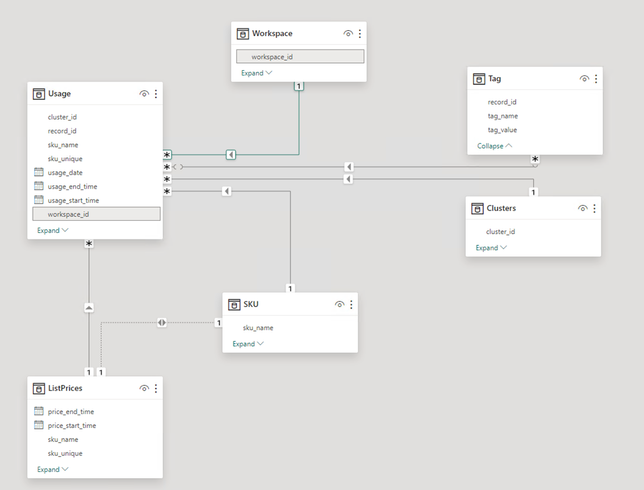Toggle the Tag table eye icon
Screen dimensions: 644x490
[x=584, y=78]
